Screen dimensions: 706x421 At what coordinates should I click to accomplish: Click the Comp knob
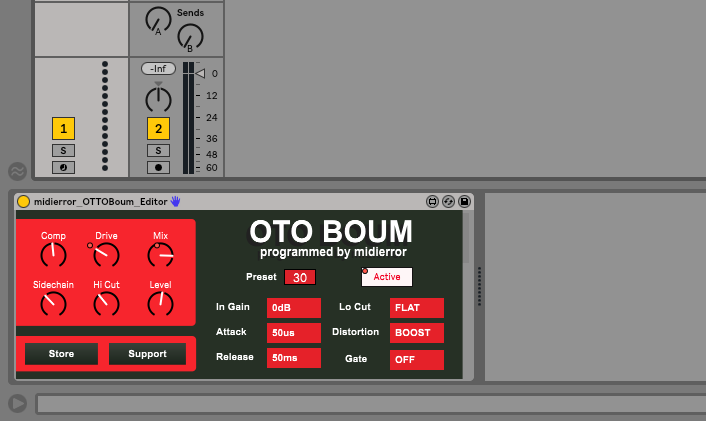pos(53,256)
